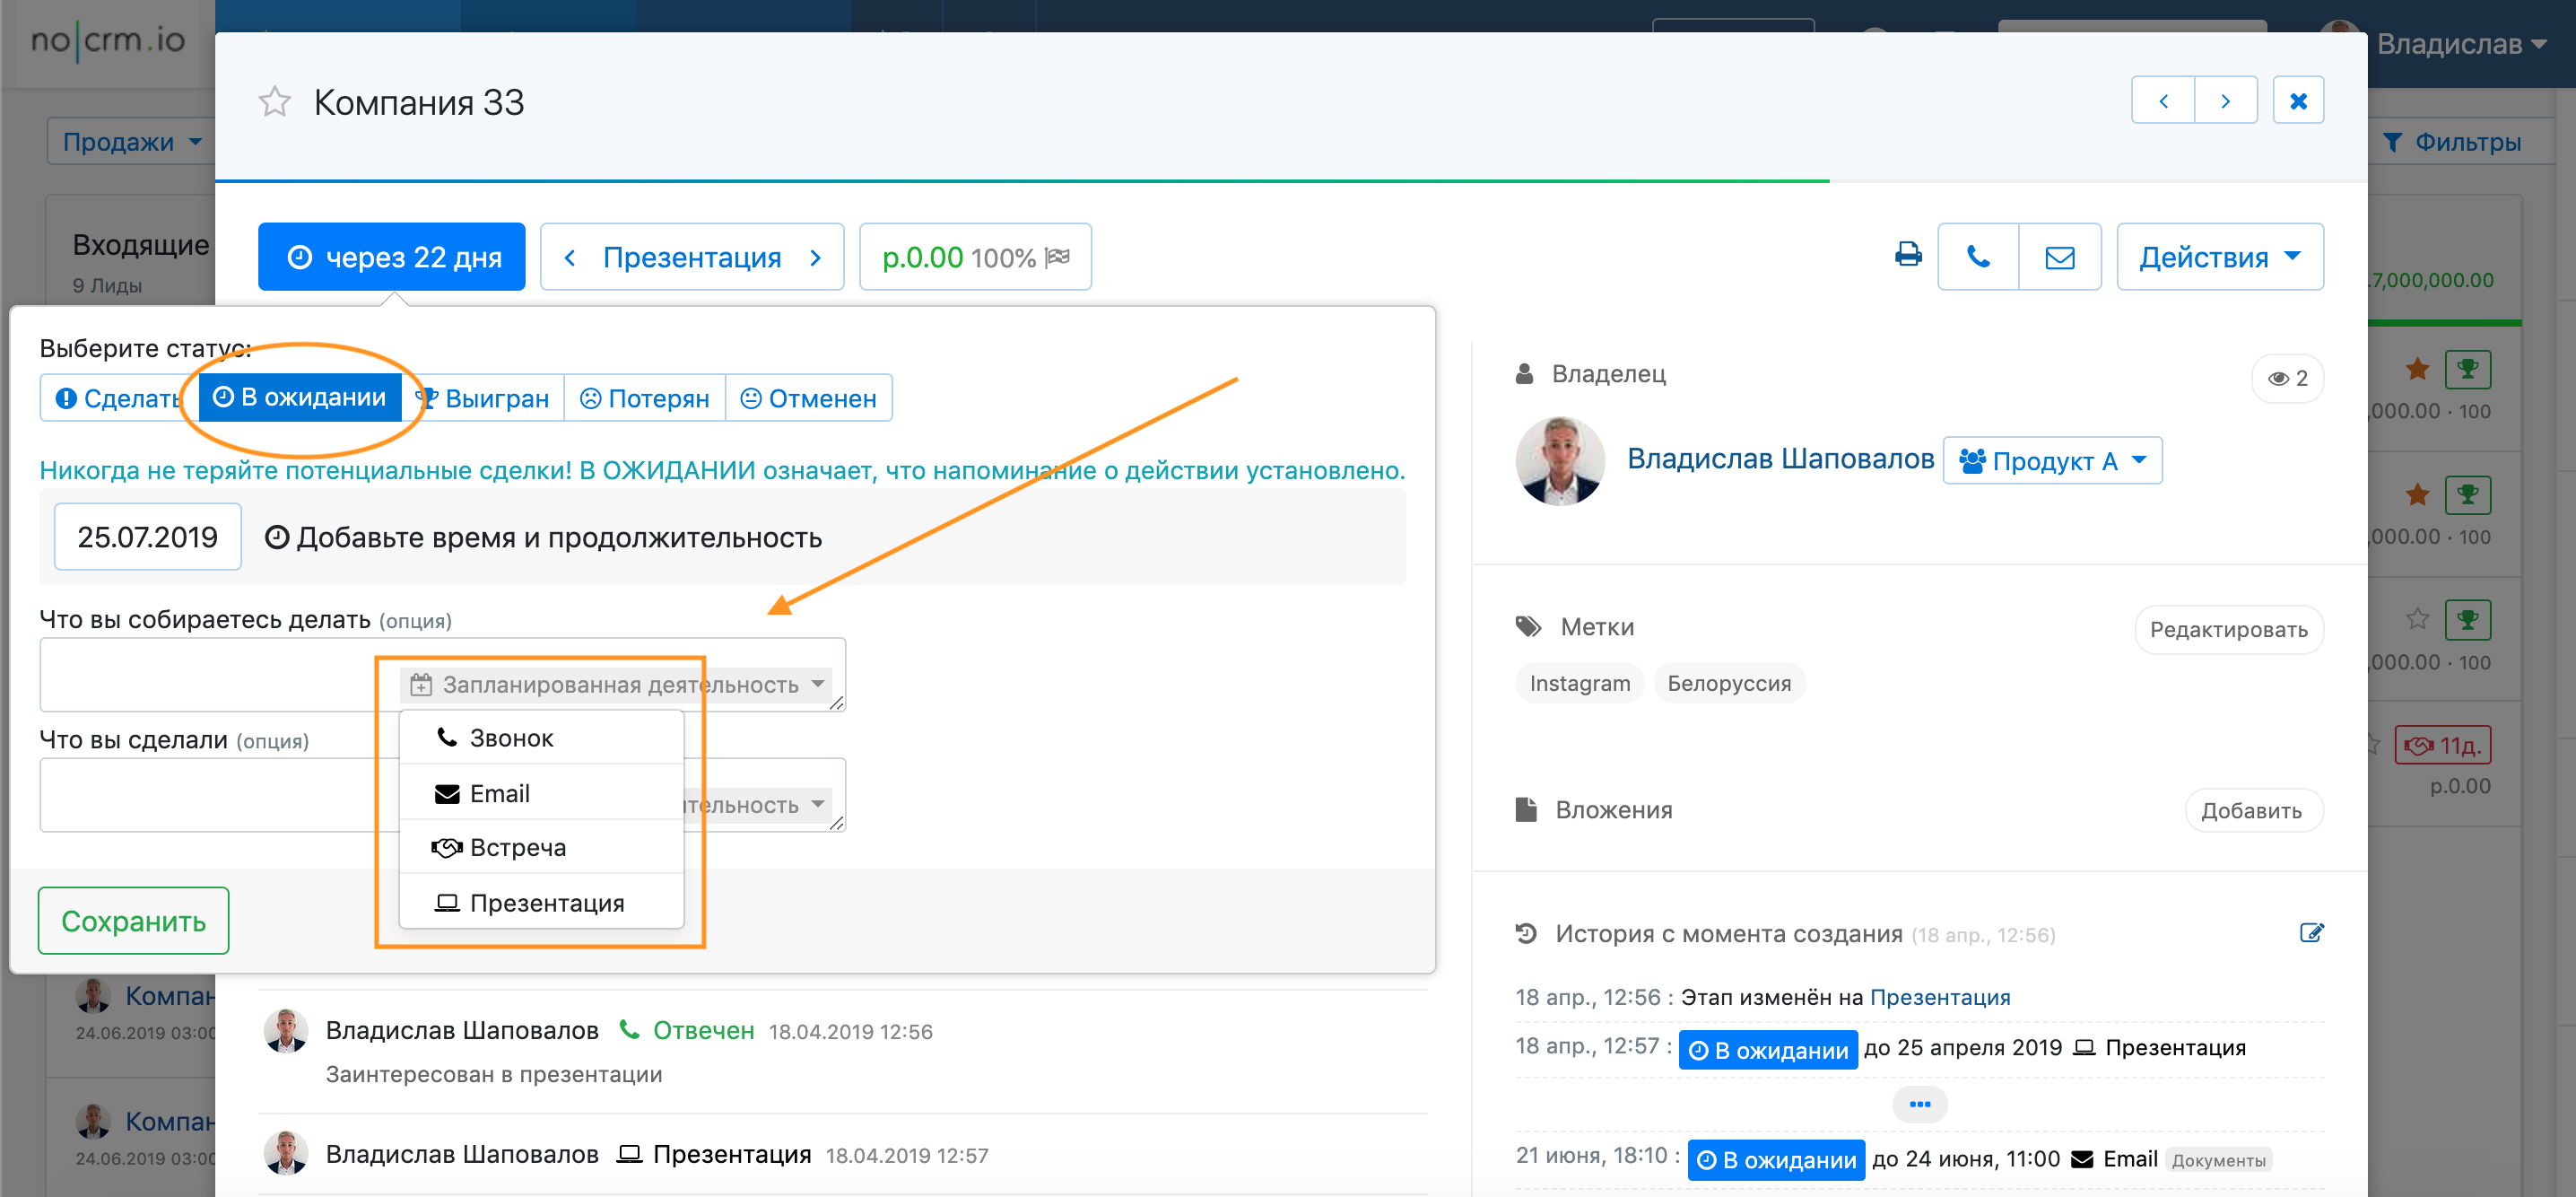Go to next lead with right arrow
2576x1197 pixels.
click(x=2225, y=101)
